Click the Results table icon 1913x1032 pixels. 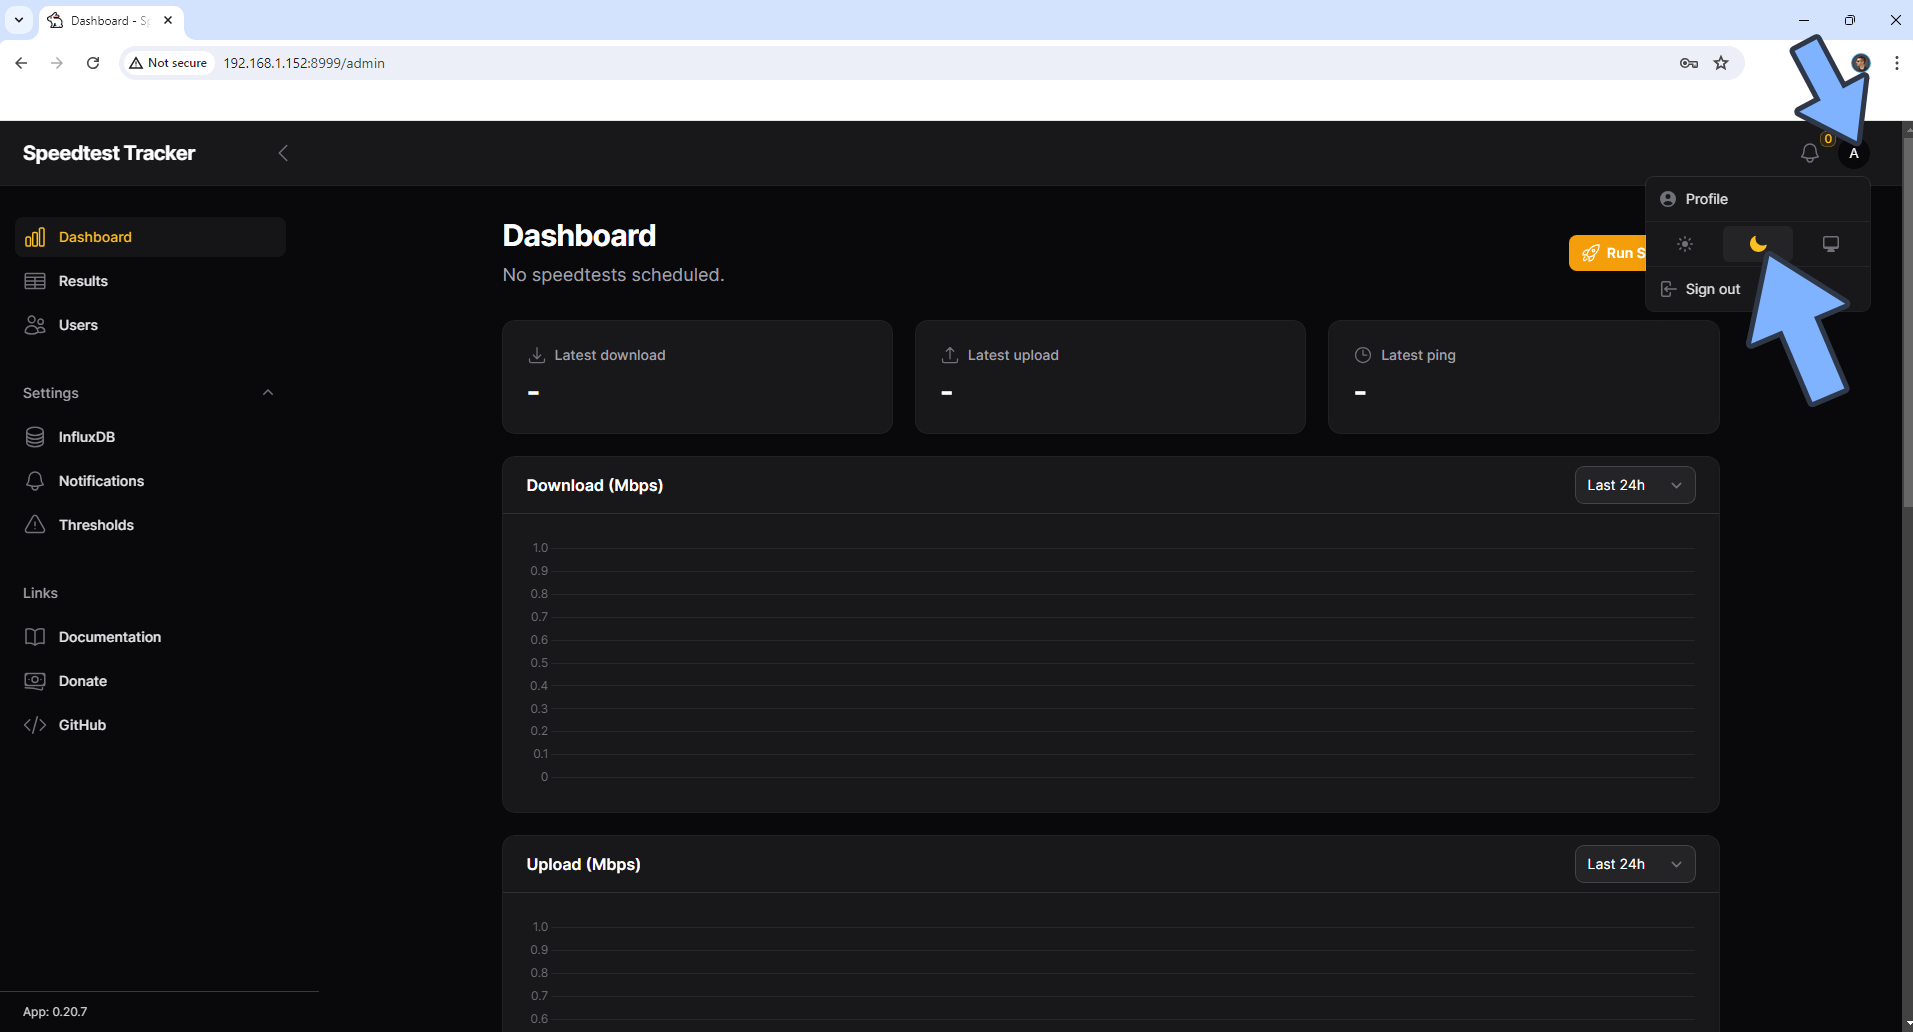pos(35,281)
